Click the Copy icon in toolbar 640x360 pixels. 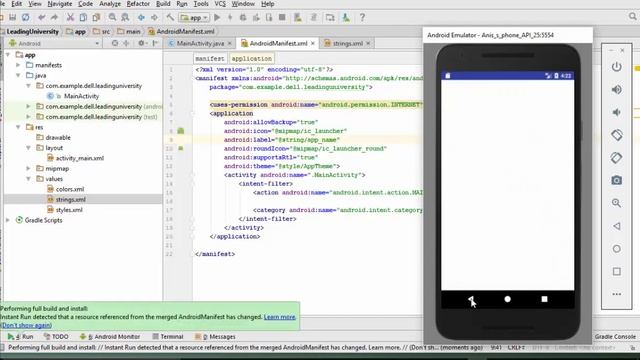[x=83, y=18]
